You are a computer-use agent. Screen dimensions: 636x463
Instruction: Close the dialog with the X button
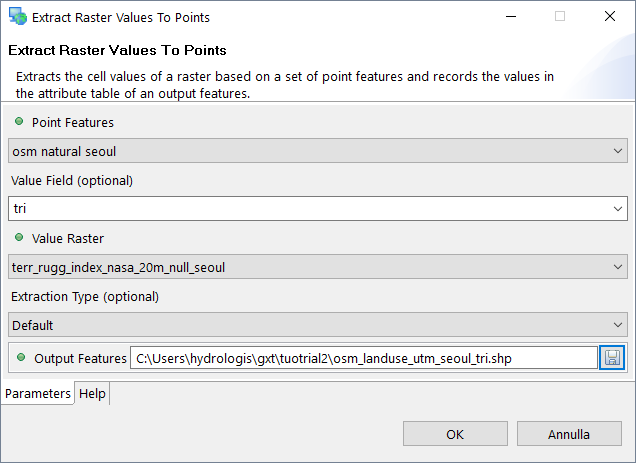click(609, 17)
